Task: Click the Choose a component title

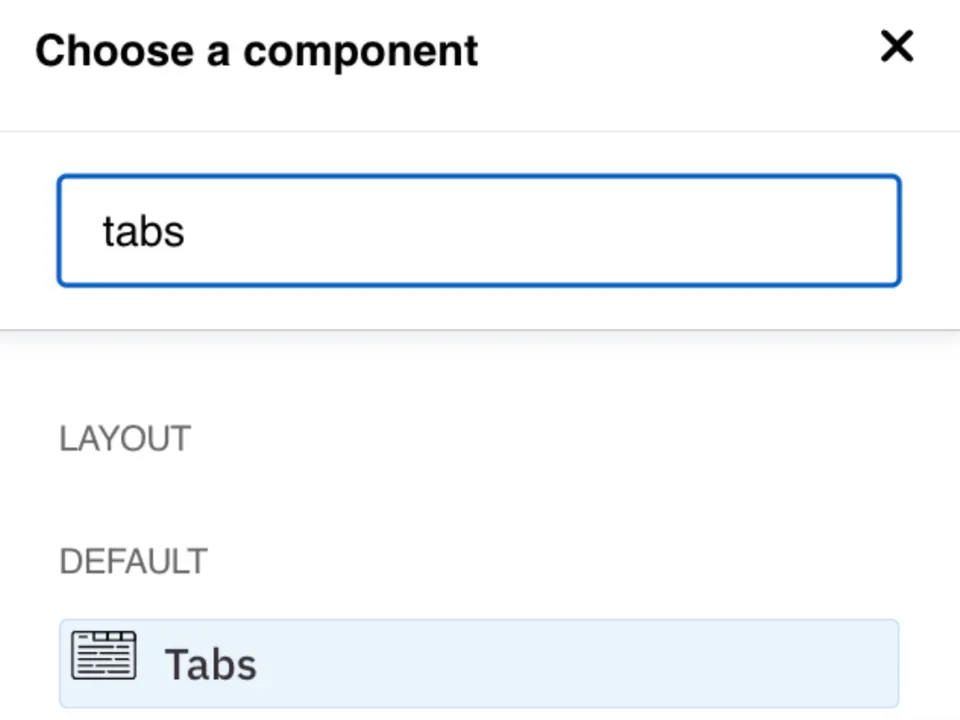Action: [x=256, y=50]
